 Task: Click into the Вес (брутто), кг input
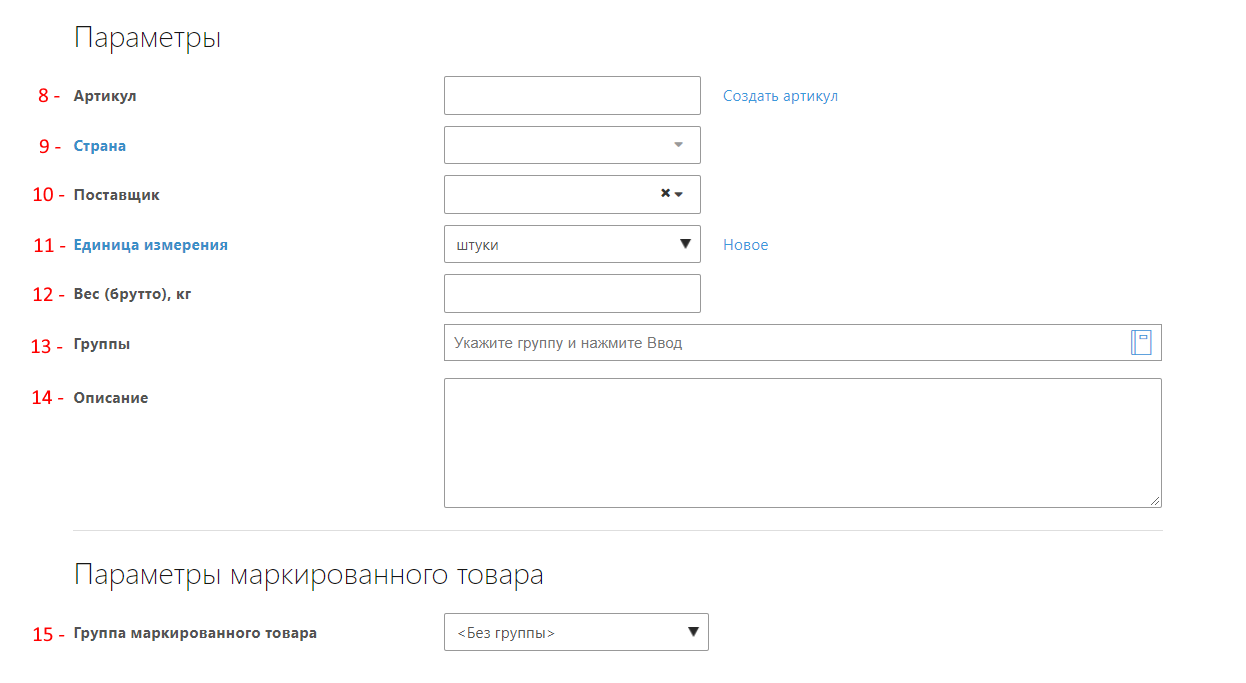coord(572,294)
